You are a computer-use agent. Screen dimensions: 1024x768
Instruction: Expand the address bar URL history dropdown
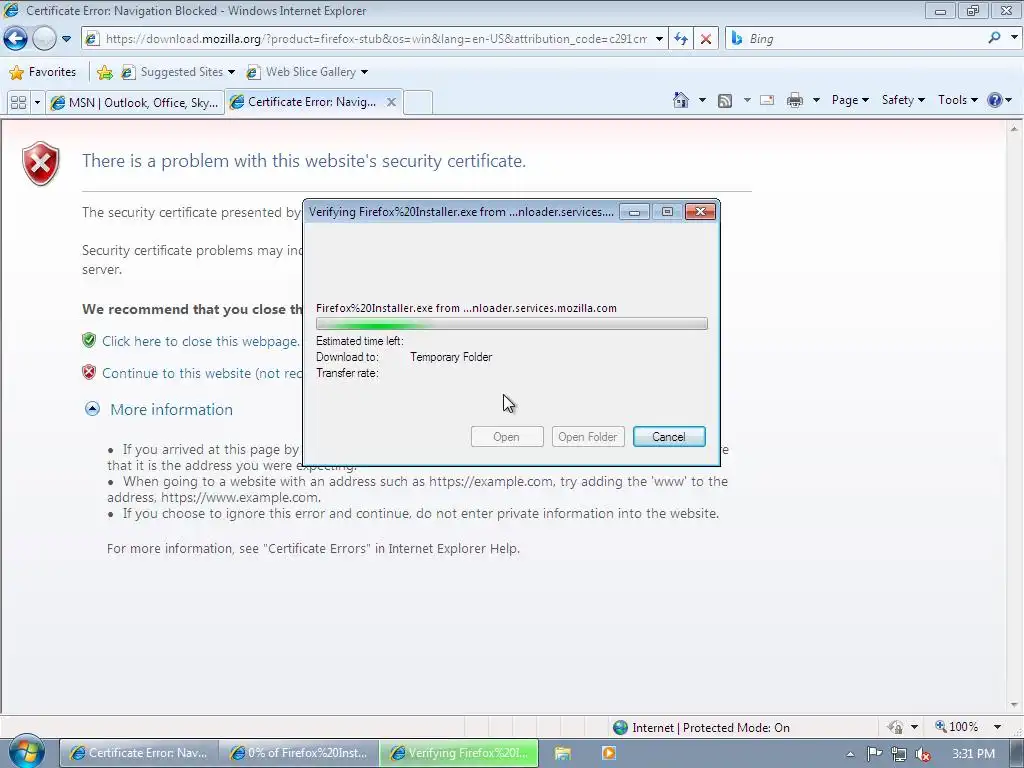660,39
